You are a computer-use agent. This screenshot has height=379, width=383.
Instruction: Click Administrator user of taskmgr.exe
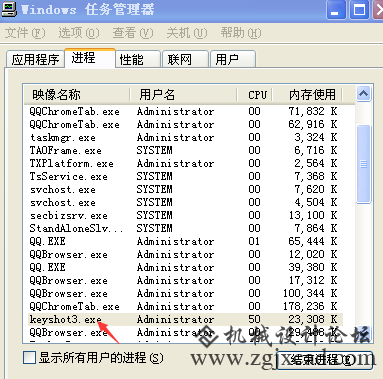pyautogui.click(x=175, y=137)
